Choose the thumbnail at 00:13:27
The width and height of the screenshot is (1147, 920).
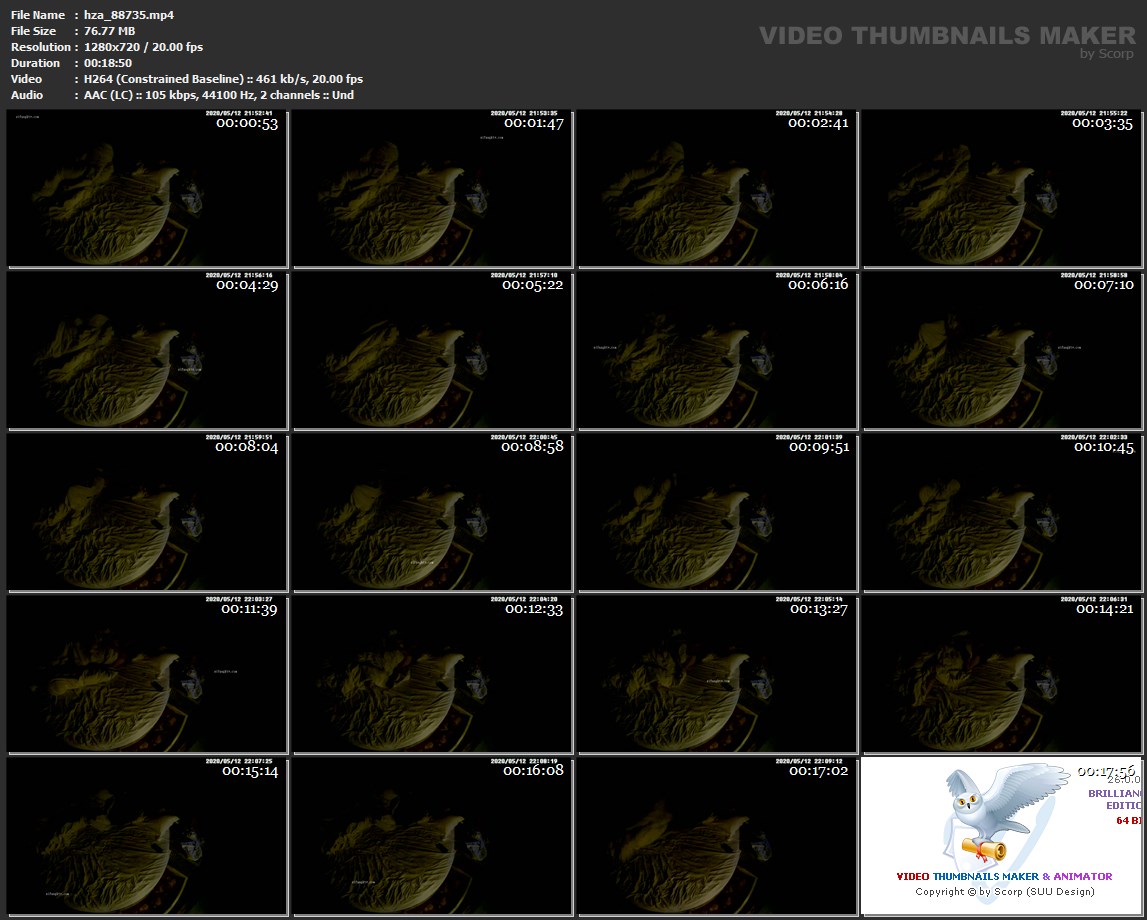tap(718, 674)
